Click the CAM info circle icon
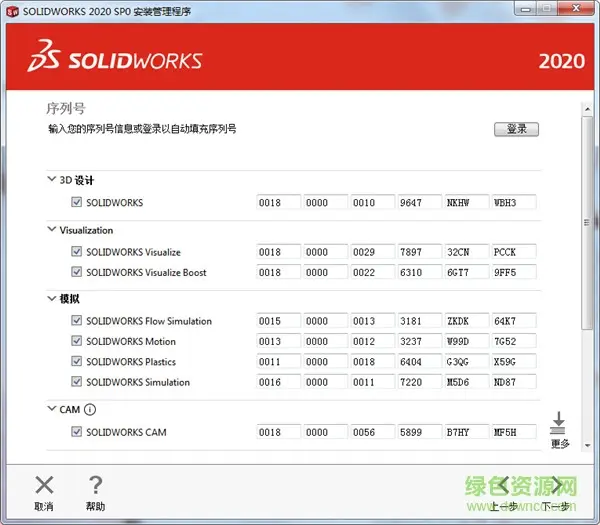This screenshot has height=525, width=600. tap(90, 409)
